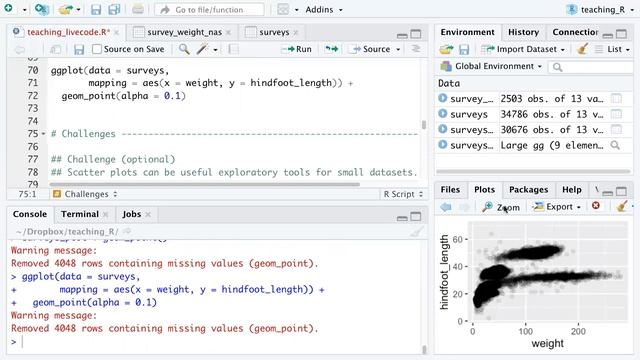The height and width of the screenshot is (360, 640).
Task: Click the remove current plot red icon
Action: [x=596, y=205]
